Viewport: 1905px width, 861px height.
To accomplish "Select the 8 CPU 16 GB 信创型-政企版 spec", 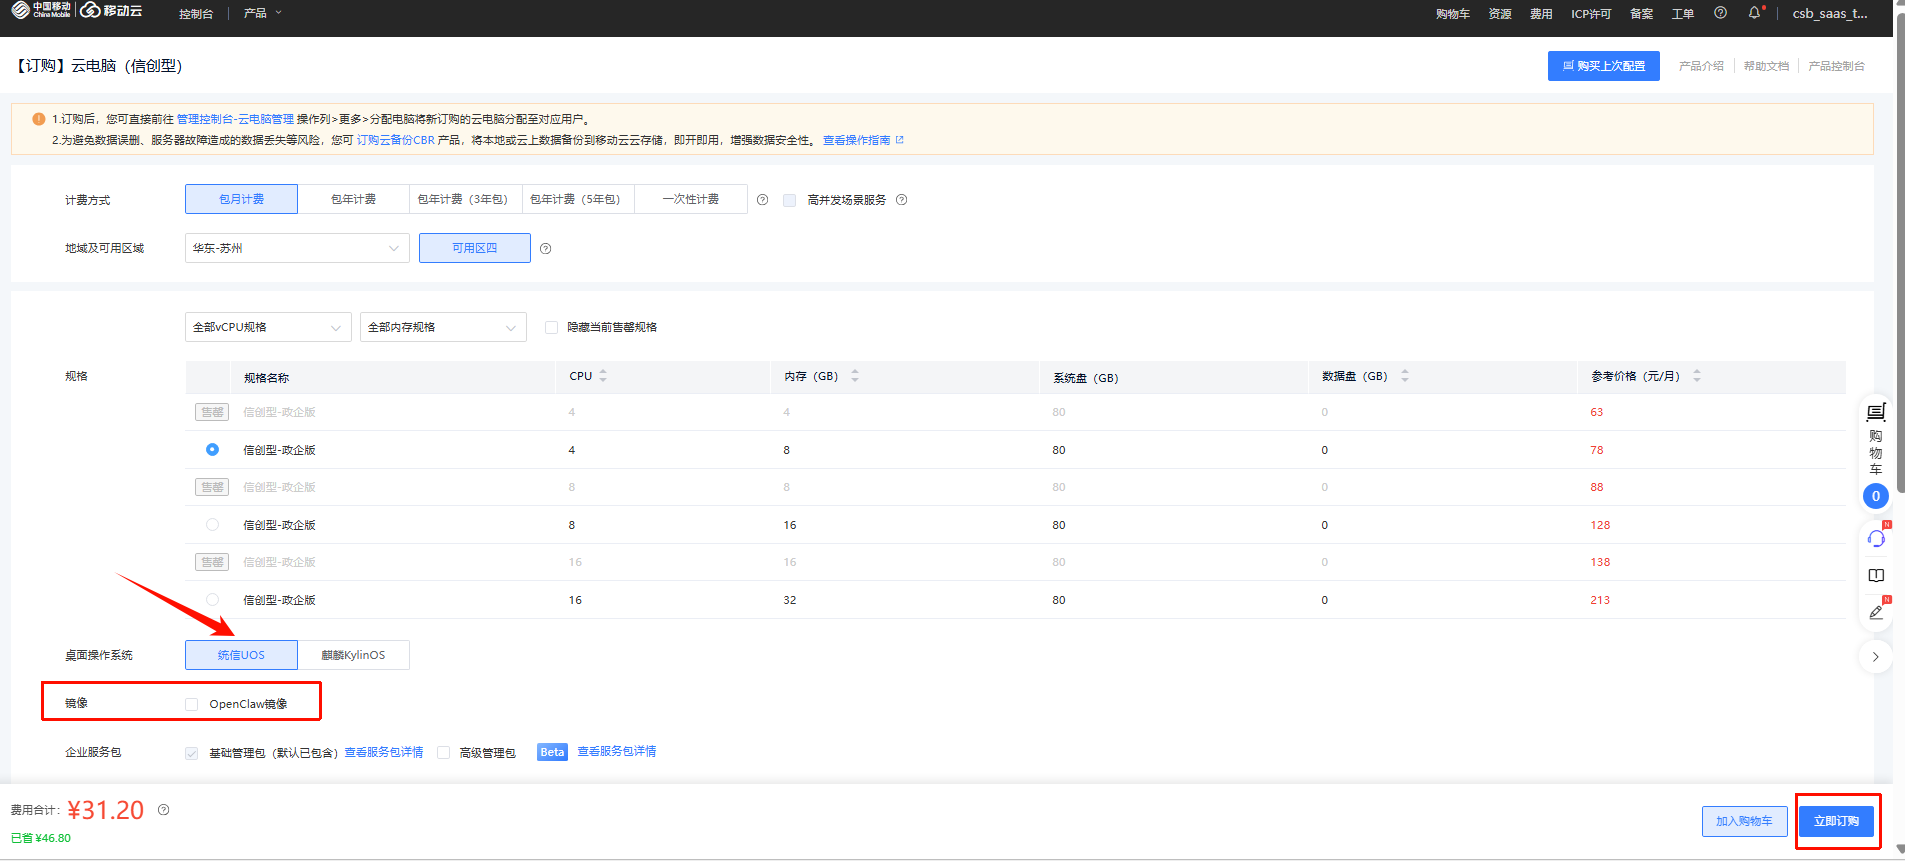I will pos(212,525).
